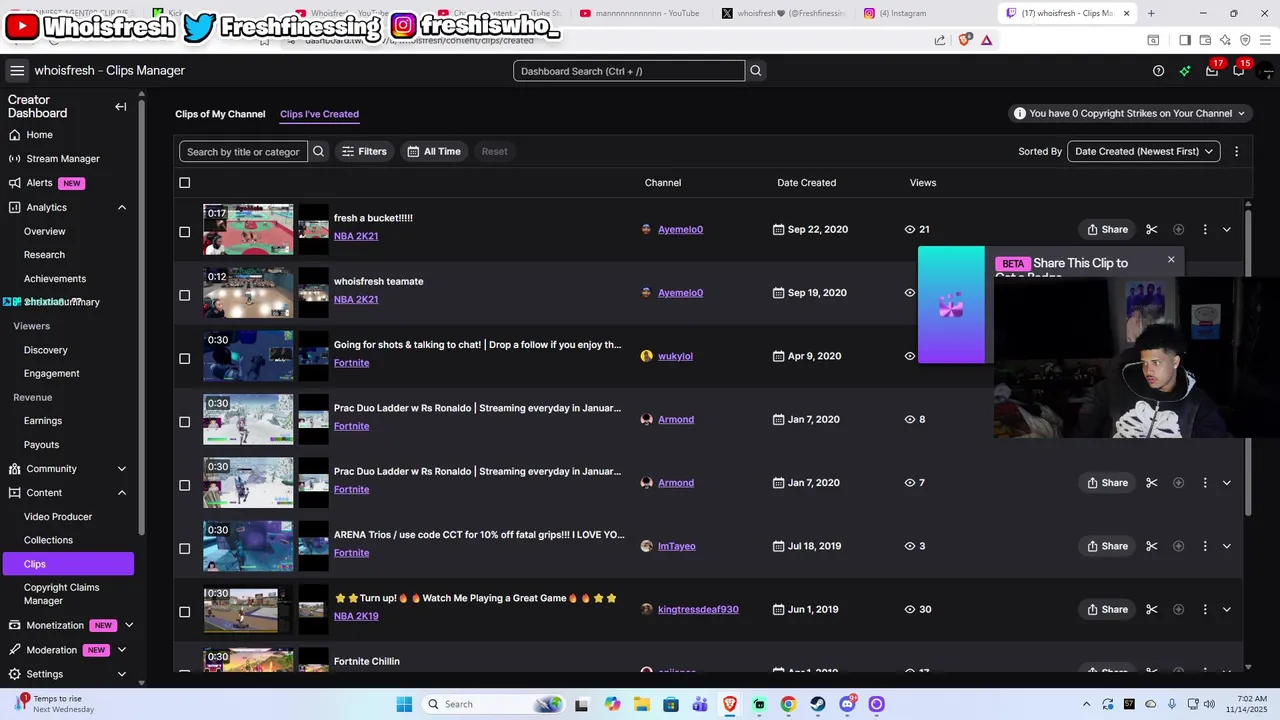The height and width of the screenshot is (720, 1280).
Task: Open Sorted By Date Created dropdown
Action: click(x=1144, y=151)
